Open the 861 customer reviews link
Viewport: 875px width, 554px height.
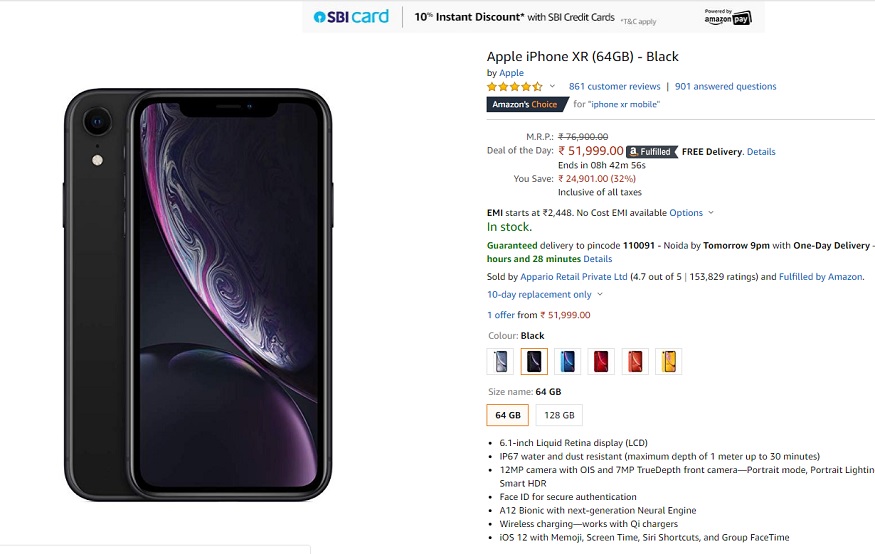614,86
